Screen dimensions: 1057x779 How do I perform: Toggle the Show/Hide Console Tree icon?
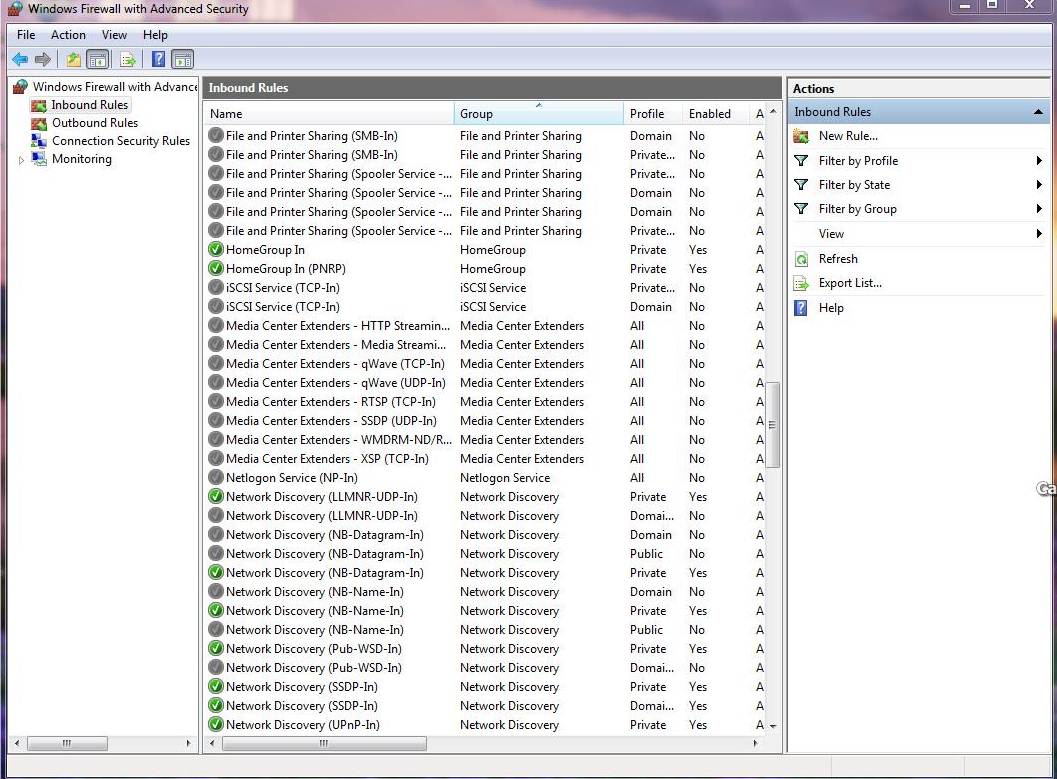point(98,59)
